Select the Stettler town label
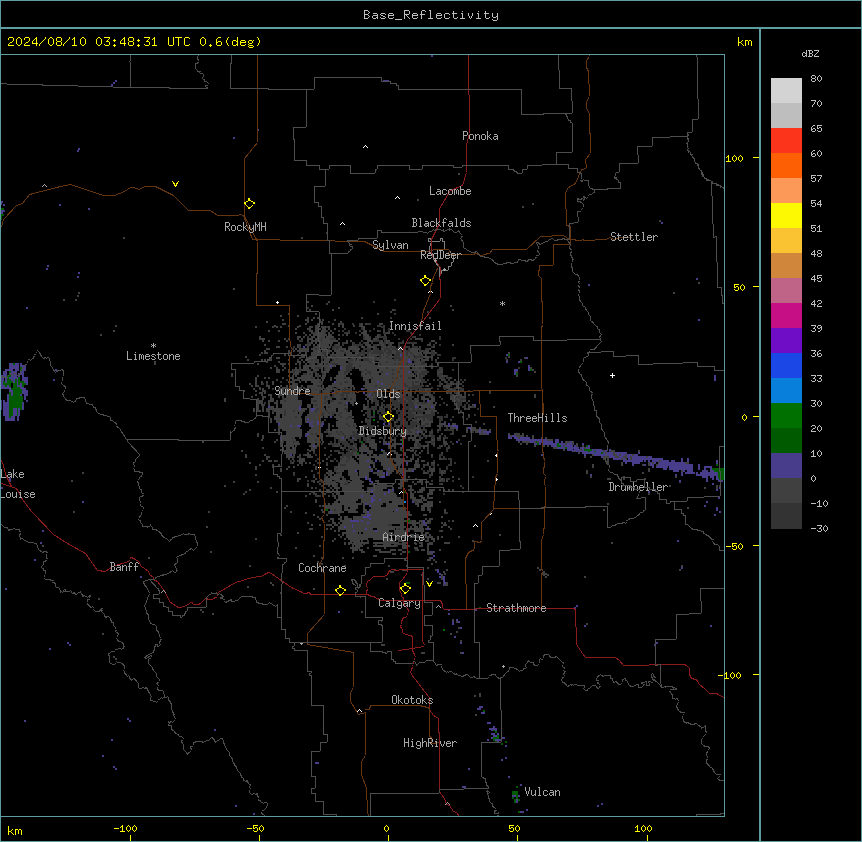This screenshot has height=842, width=862. 634,237
